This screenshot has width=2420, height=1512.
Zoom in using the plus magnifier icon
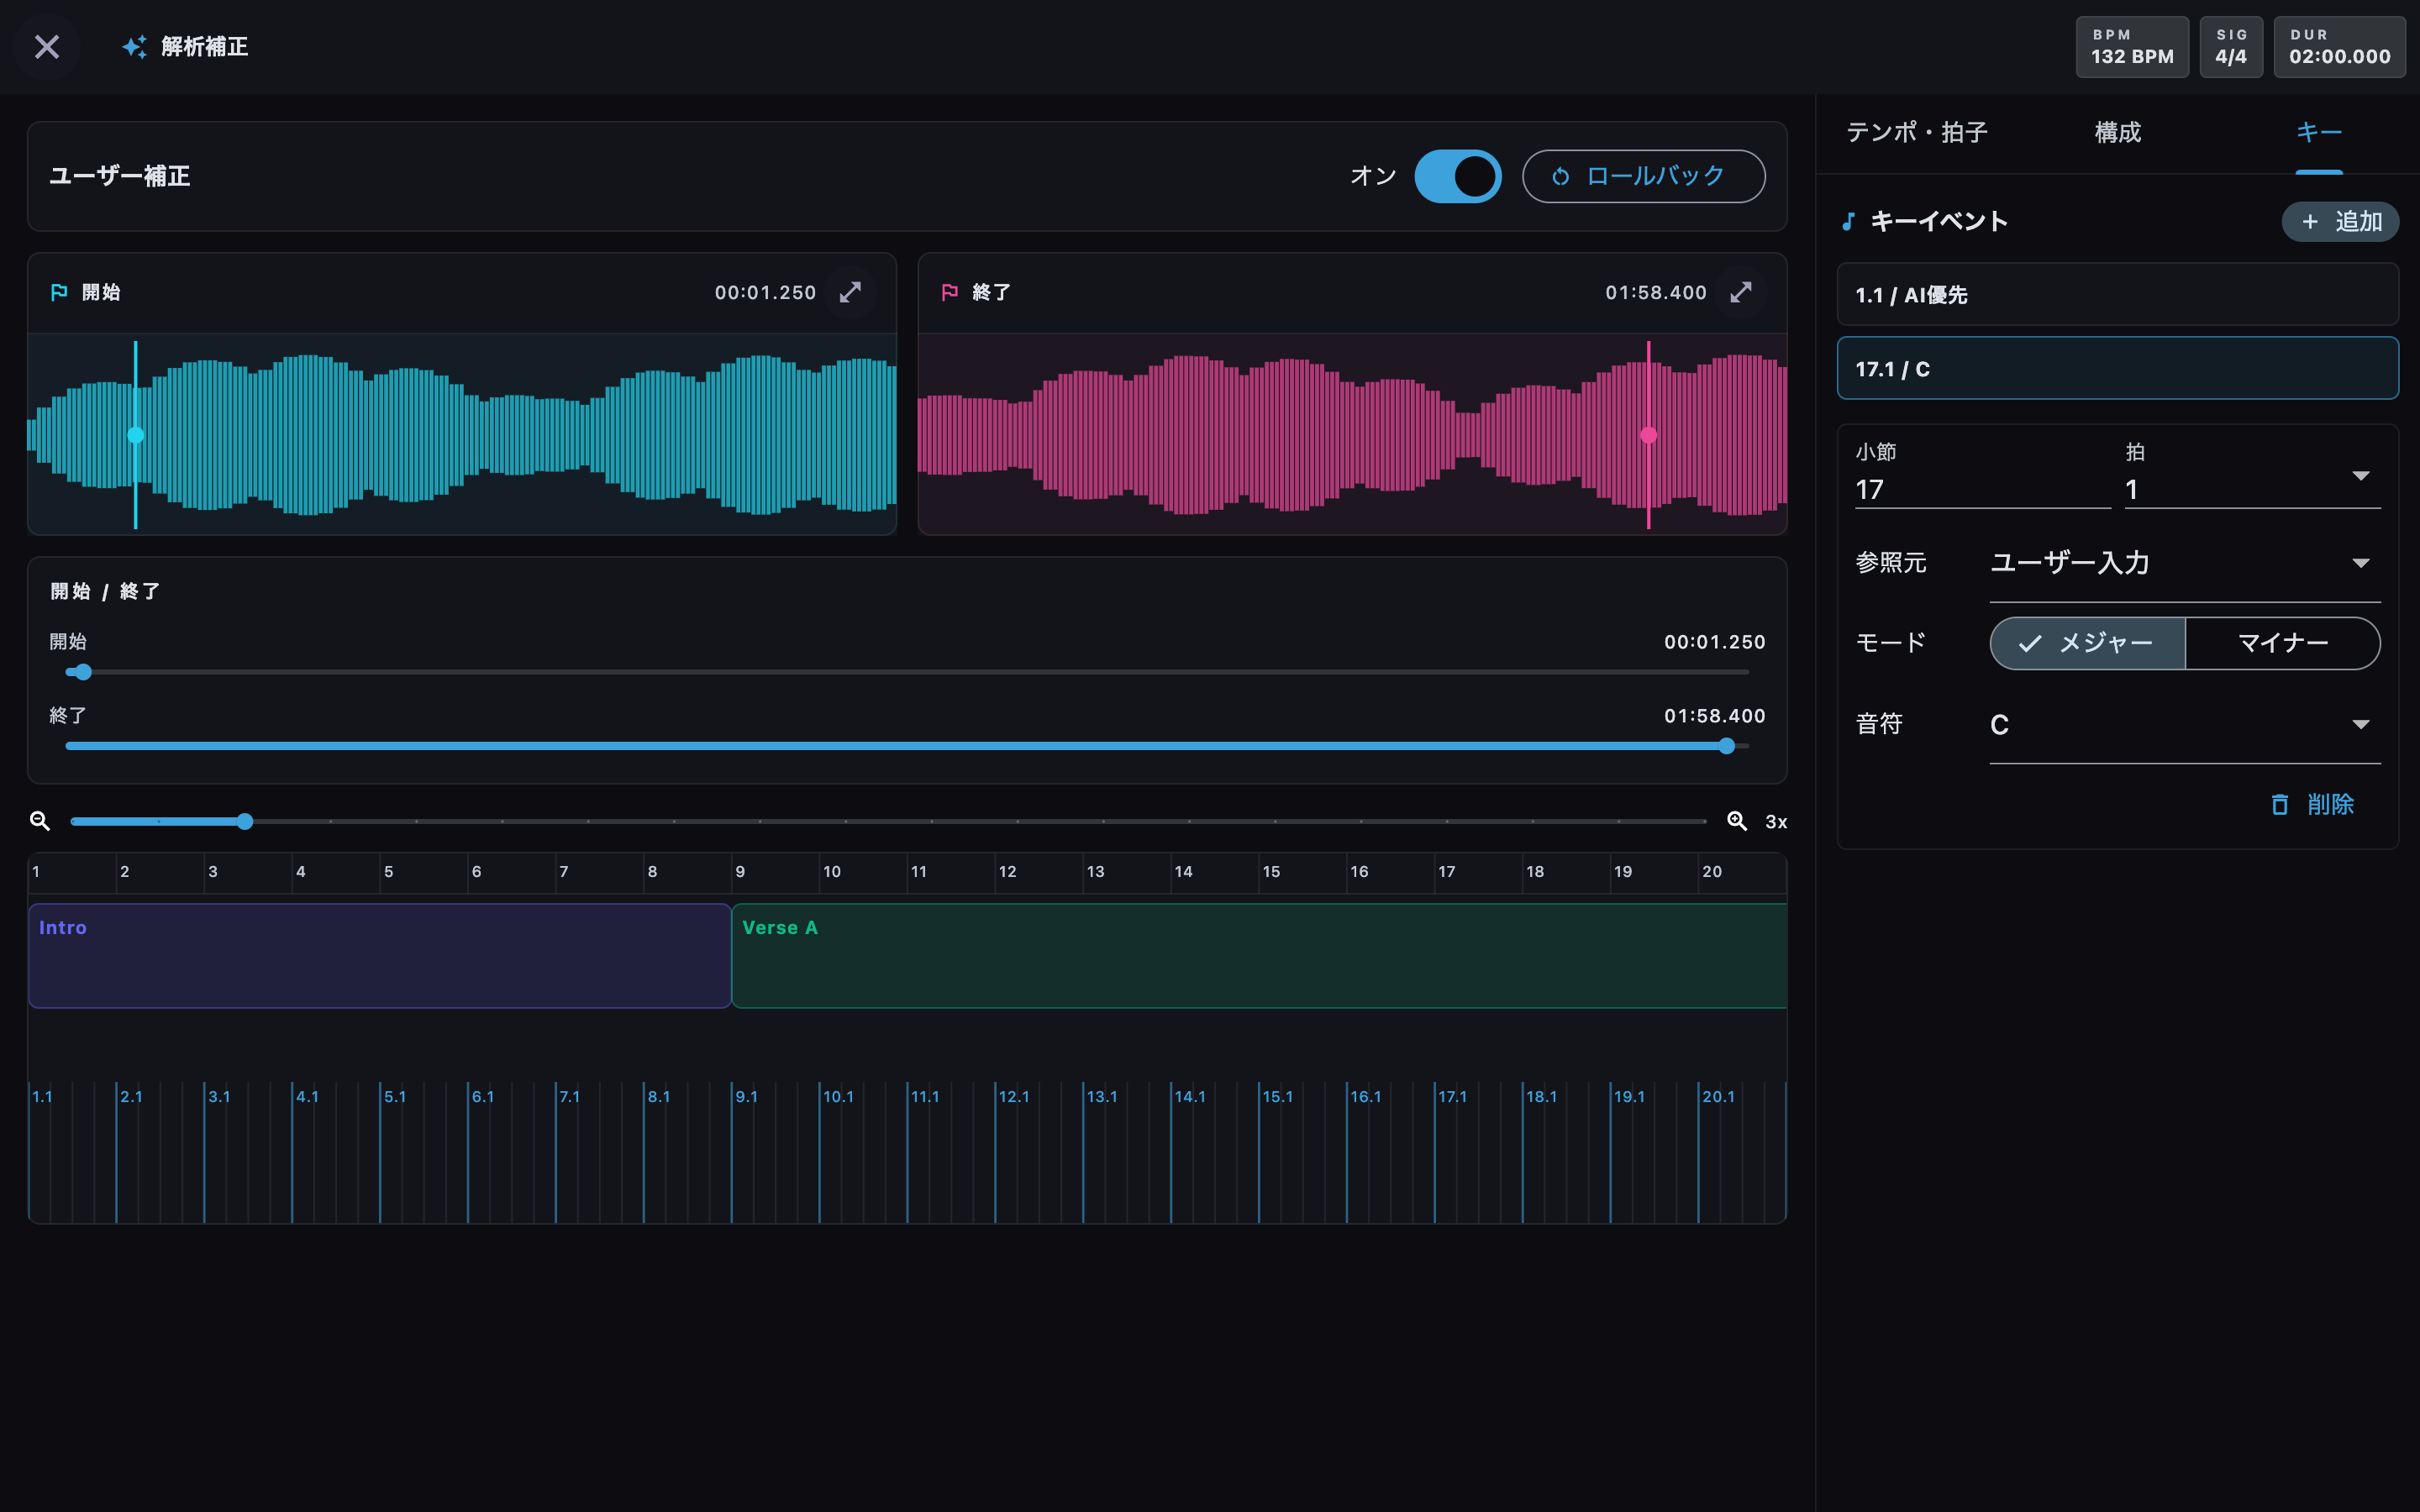click(x=1737, y=821)
